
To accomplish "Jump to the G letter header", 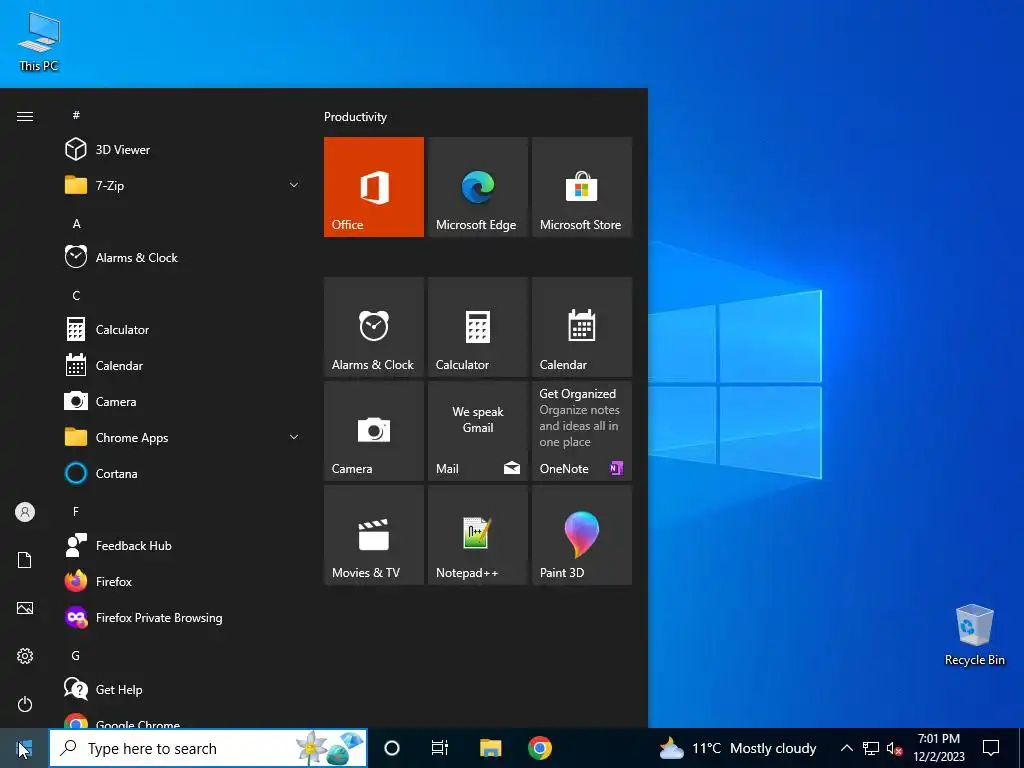I will tap(76, 655).
